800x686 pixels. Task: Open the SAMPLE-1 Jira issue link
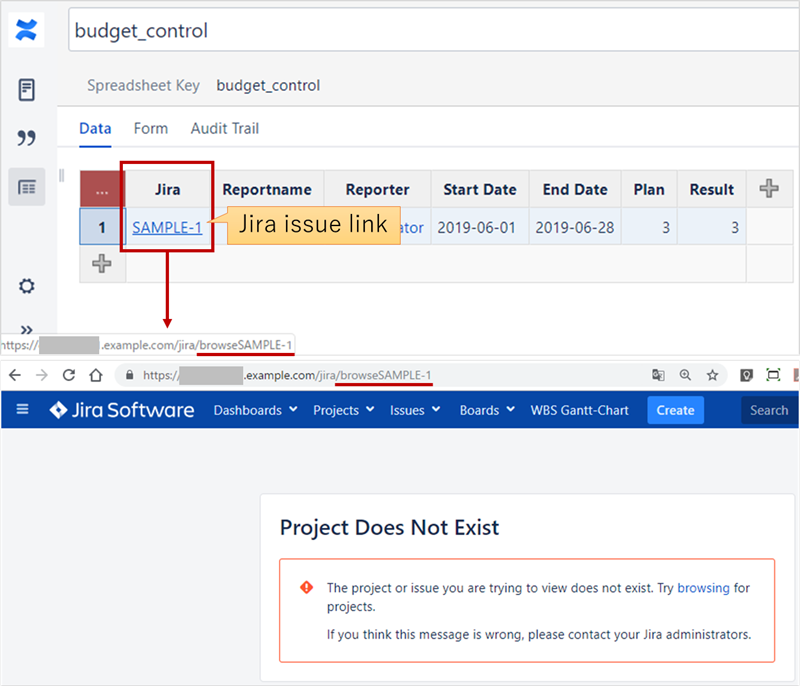tap(167, 227)
